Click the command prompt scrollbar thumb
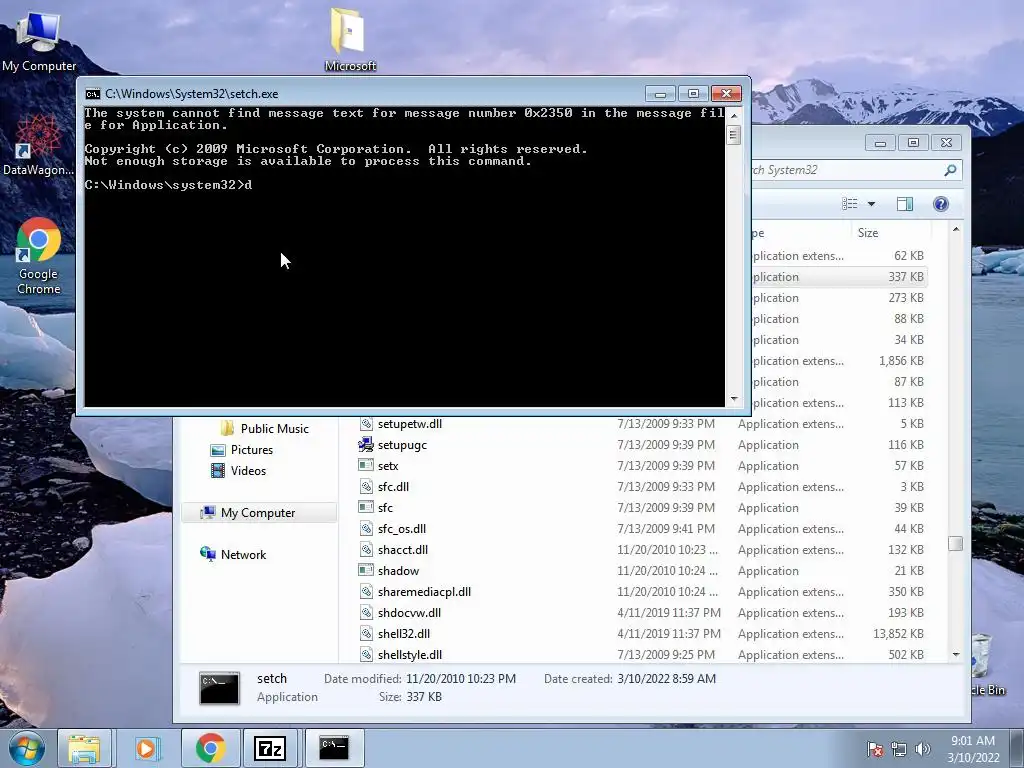 point(734,135)
